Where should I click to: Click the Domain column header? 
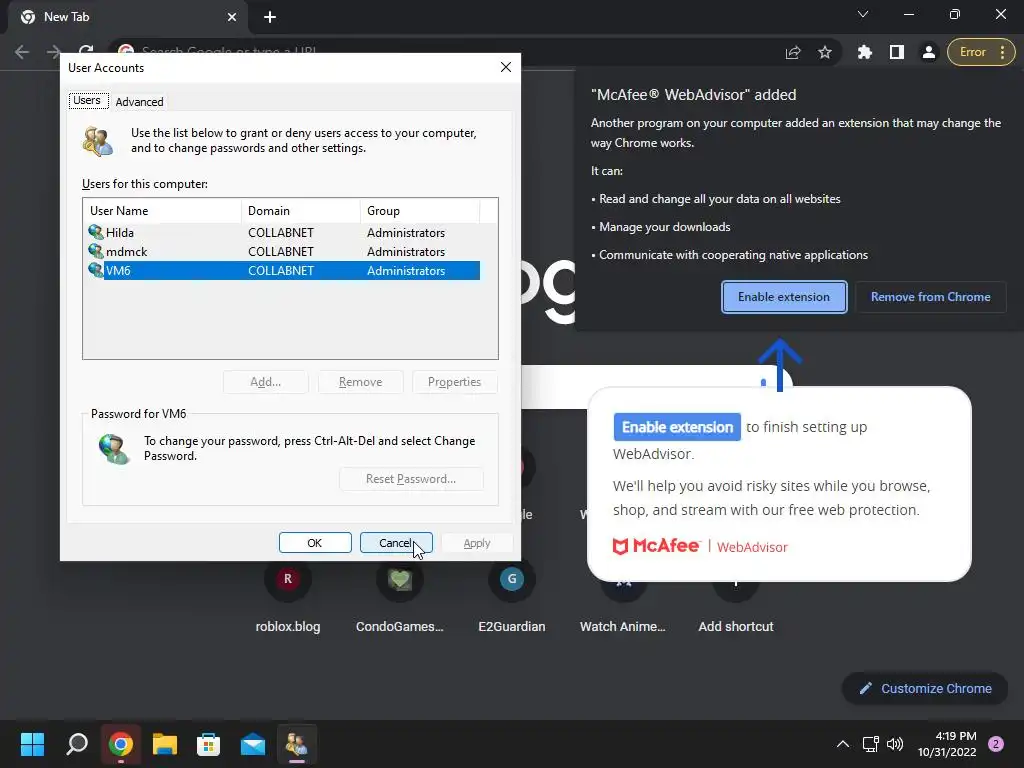click(x=301, y=211)
